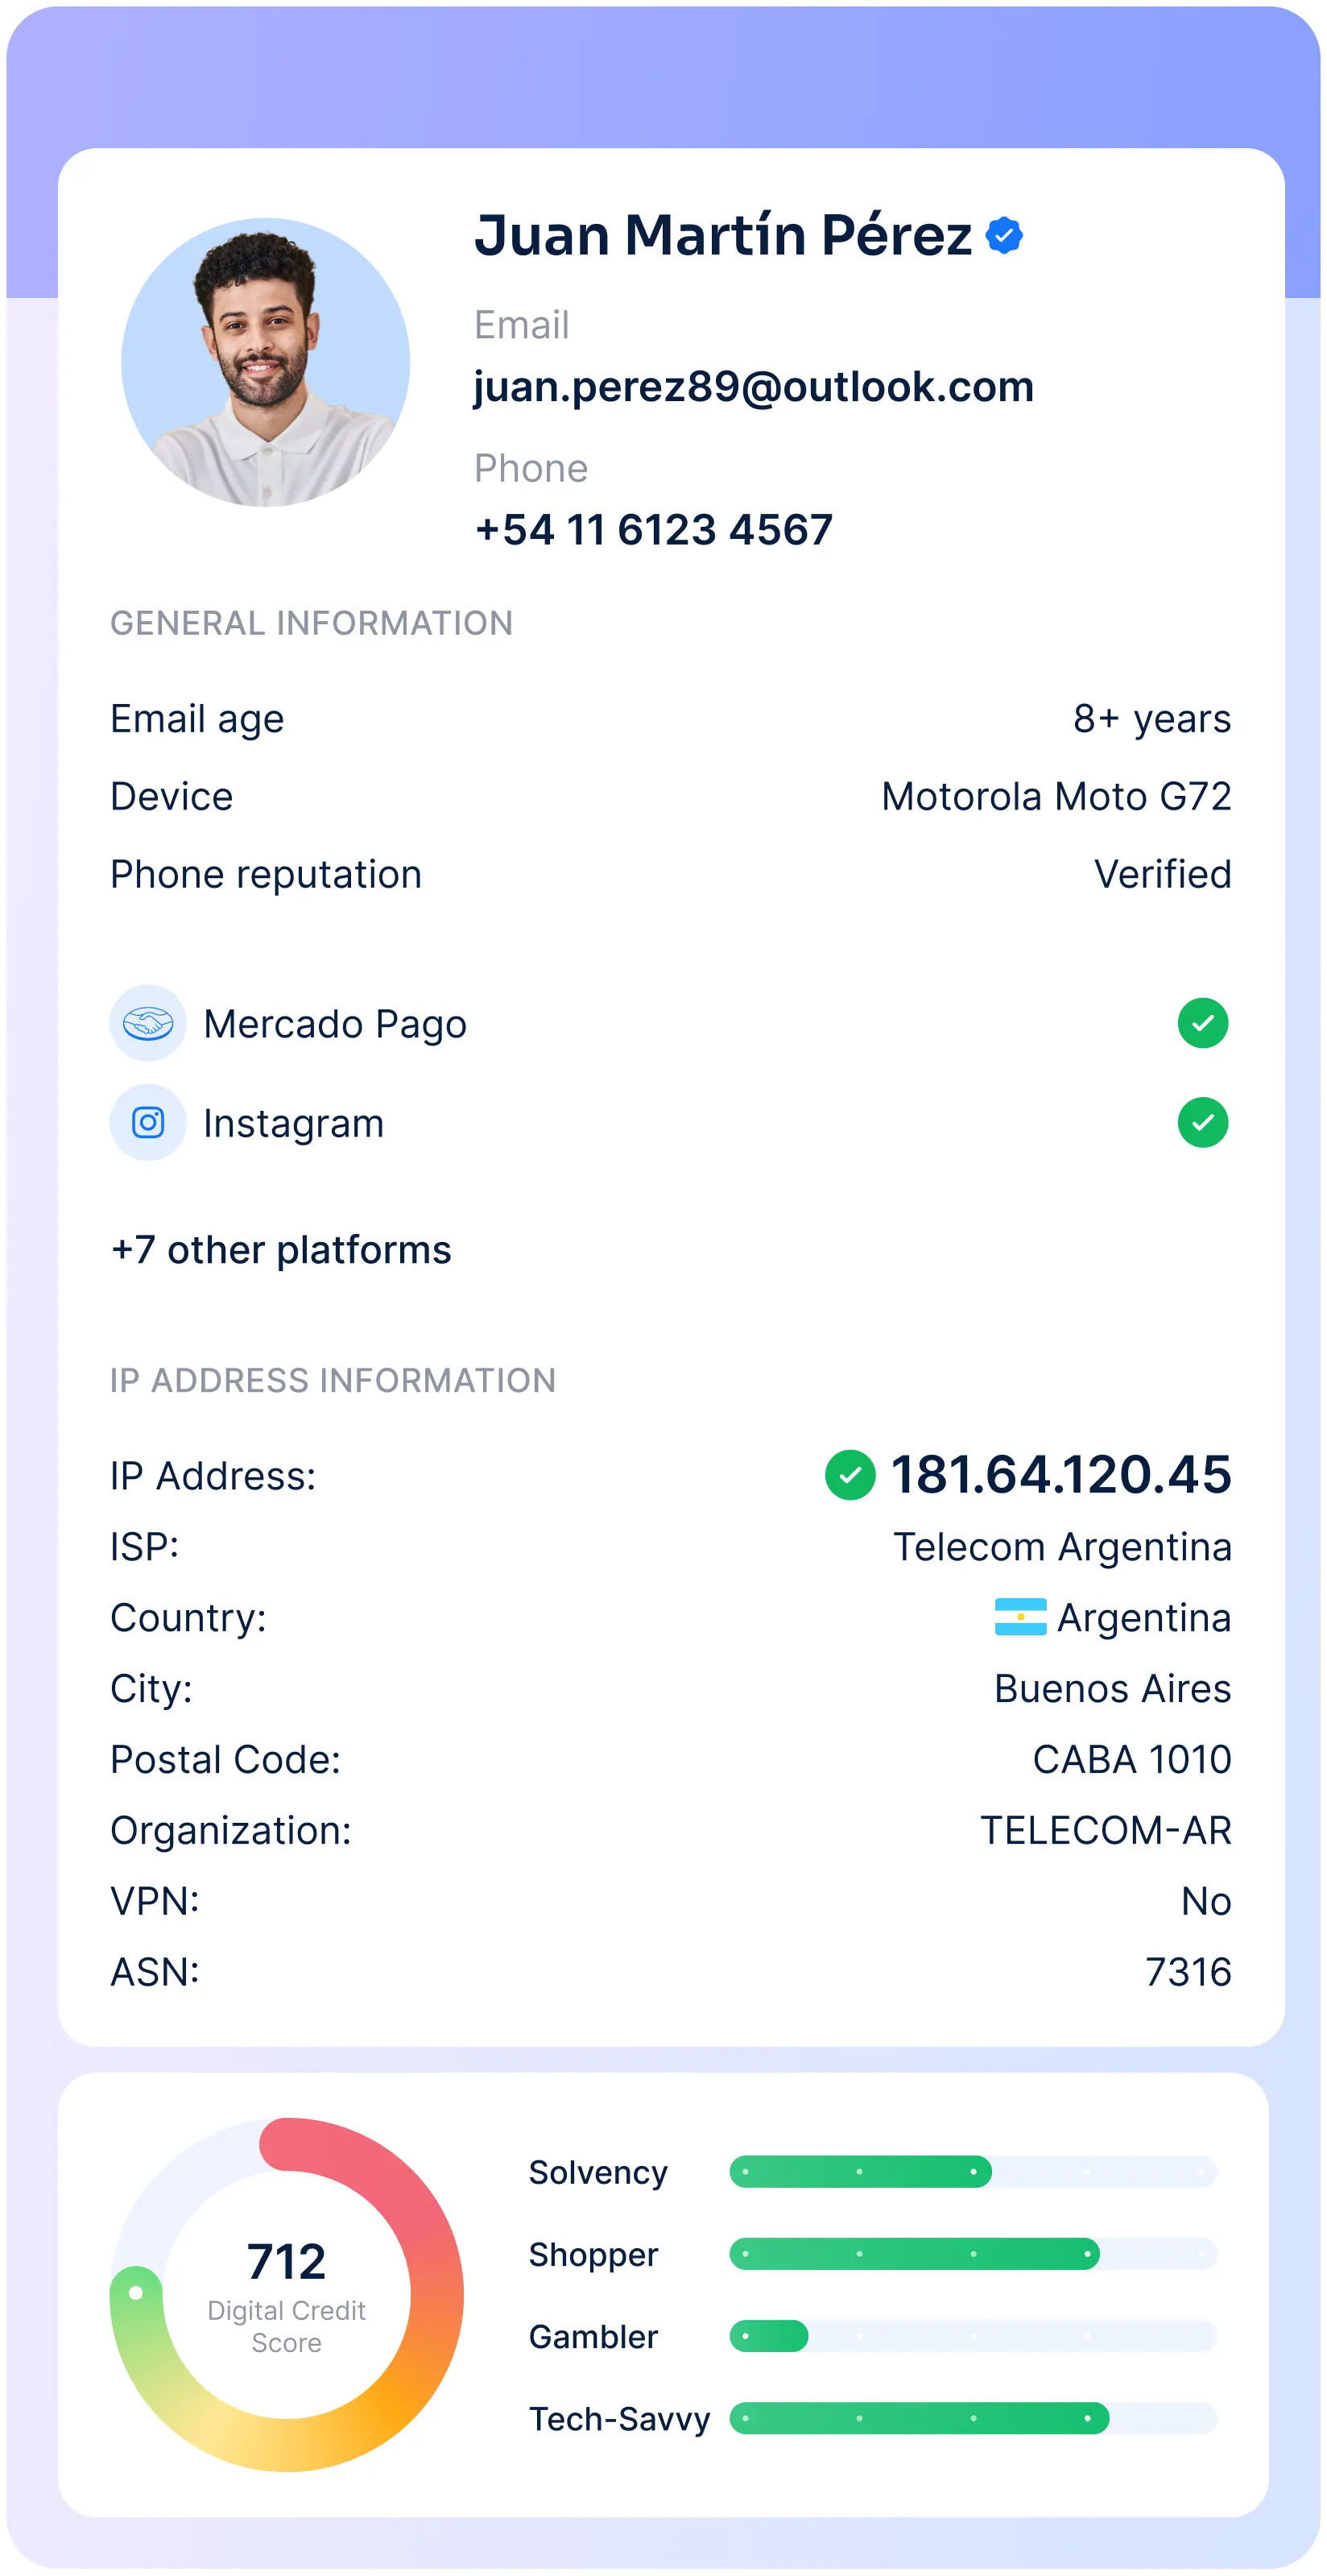Click the Solvency score bar
Viewport: 1327px width, 2576px height.
(973, 2171)
